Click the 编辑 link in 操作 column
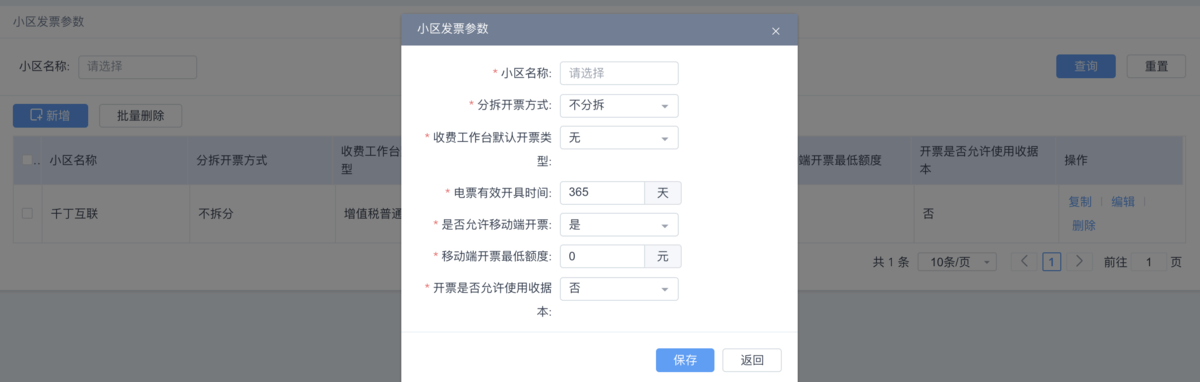 click(x=1123, y=201)
